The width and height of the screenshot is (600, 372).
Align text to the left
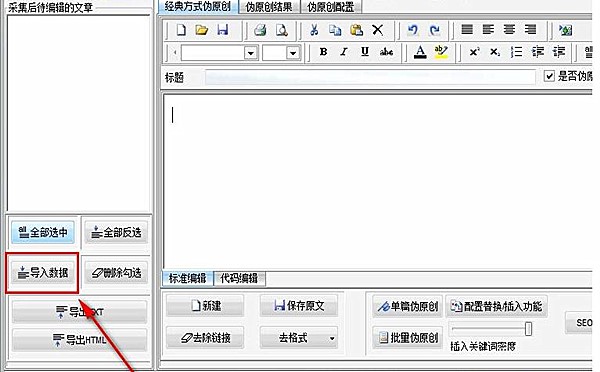pos(488,29)
